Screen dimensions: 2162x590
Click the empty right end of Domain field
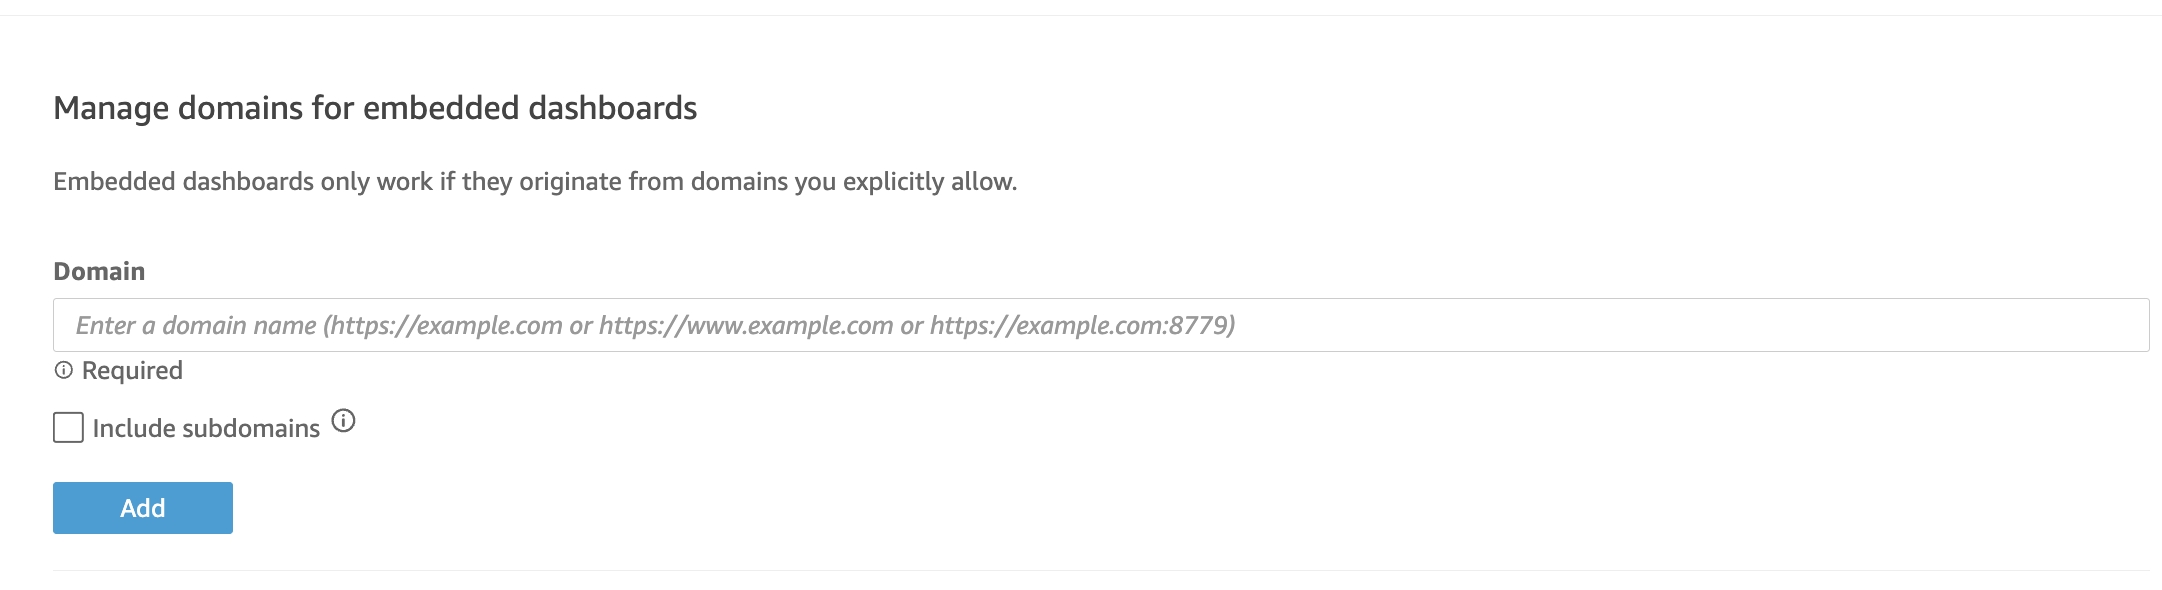[1900, 325]
